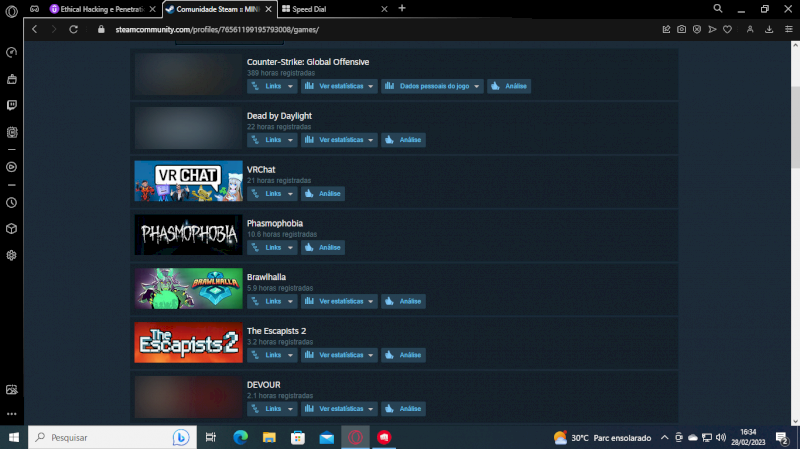Open the Brawlhalla game title link

266,277
